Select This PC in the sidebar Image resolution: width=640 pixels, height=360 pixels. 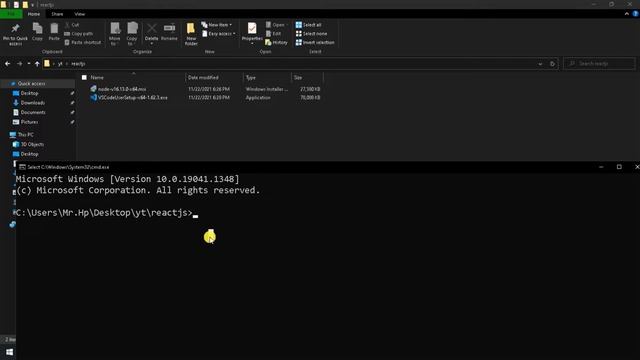[25, 135]
